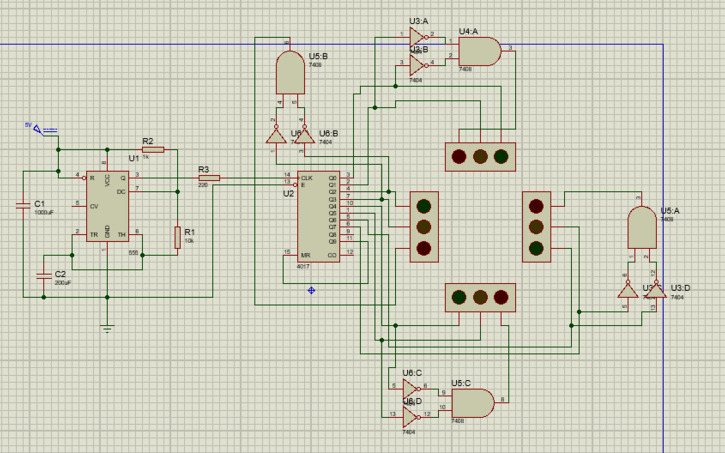Select AND gate U4:A
This screenshot has height=453, width=725.
tap(479, 51)
